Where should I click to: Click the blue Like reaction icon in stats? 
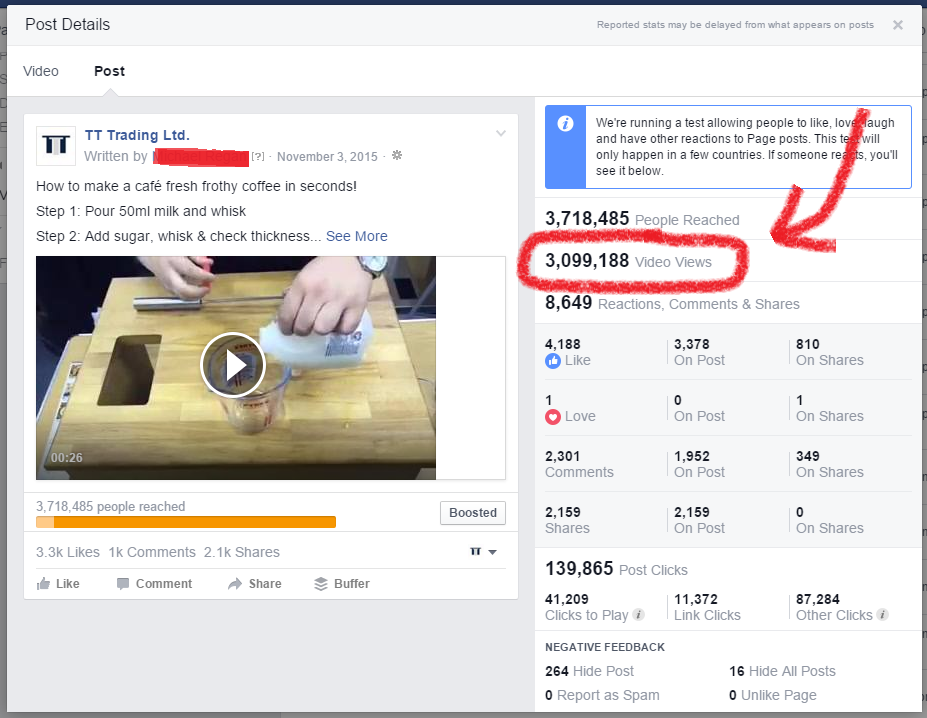pos(552,361)
